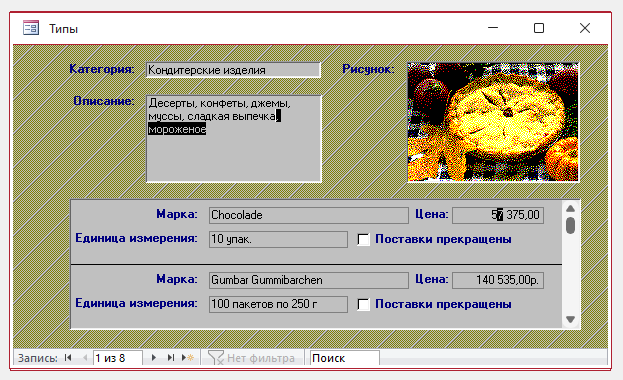Click the 'Марка' field 'Gumbar Gummibarchen'
The height and width of the screenshot is (380, 623).
tap(309, 280)
